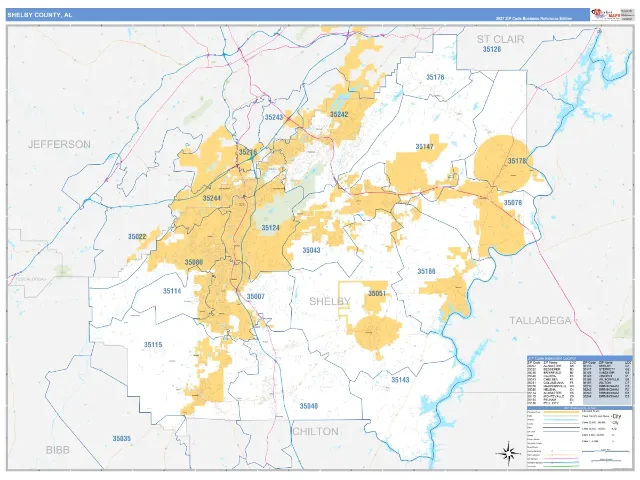This screenshot has width=640, height=480.
Task: Select ZIP code 35114 label
Action: tap(172, 291)
